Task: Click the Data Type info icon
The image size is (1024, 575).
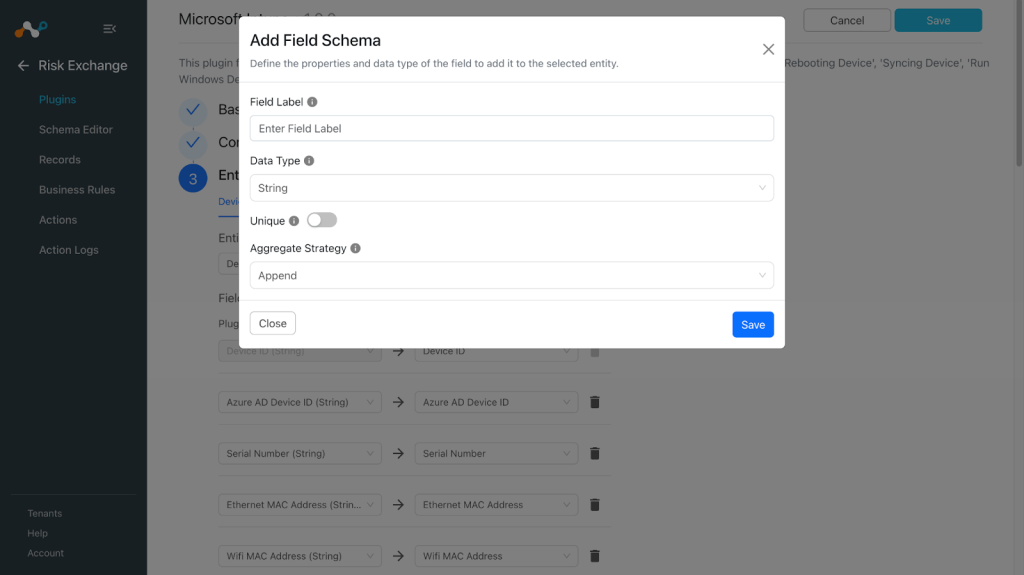Action: coord(309,161)
